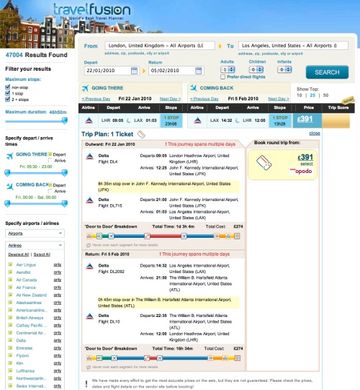Sort results by Trip Score column
The image size is (360, 390).
[x=338, y=107]
